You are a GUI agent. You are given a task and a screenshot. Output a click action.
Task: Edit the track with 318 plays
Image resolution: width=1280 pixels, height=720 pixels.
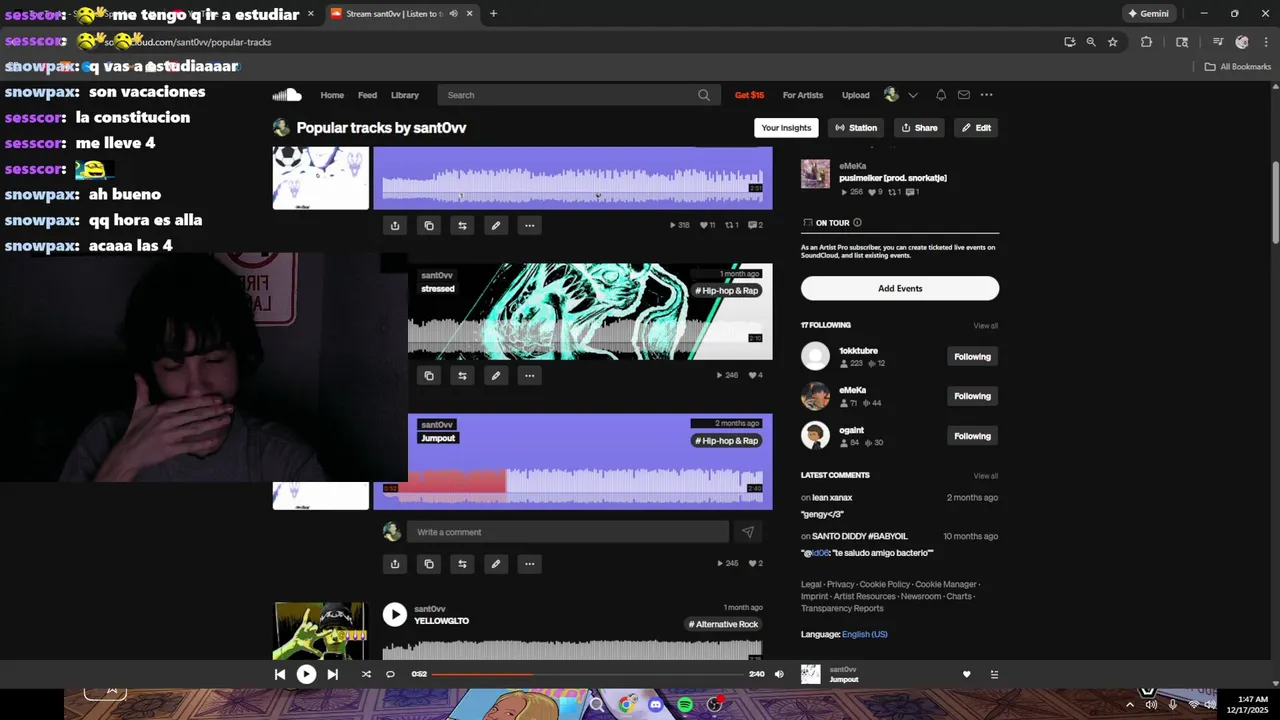[496, 225]
